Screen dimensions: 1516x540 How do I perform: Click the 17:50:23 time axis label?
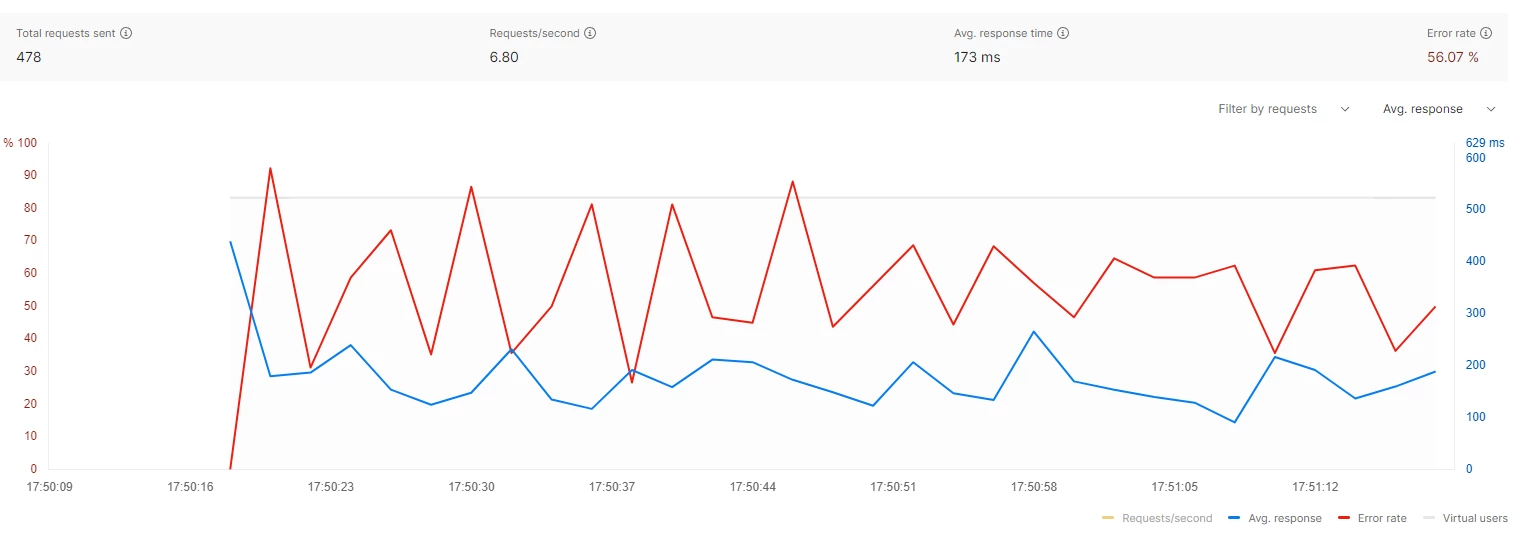pos(330,487)
